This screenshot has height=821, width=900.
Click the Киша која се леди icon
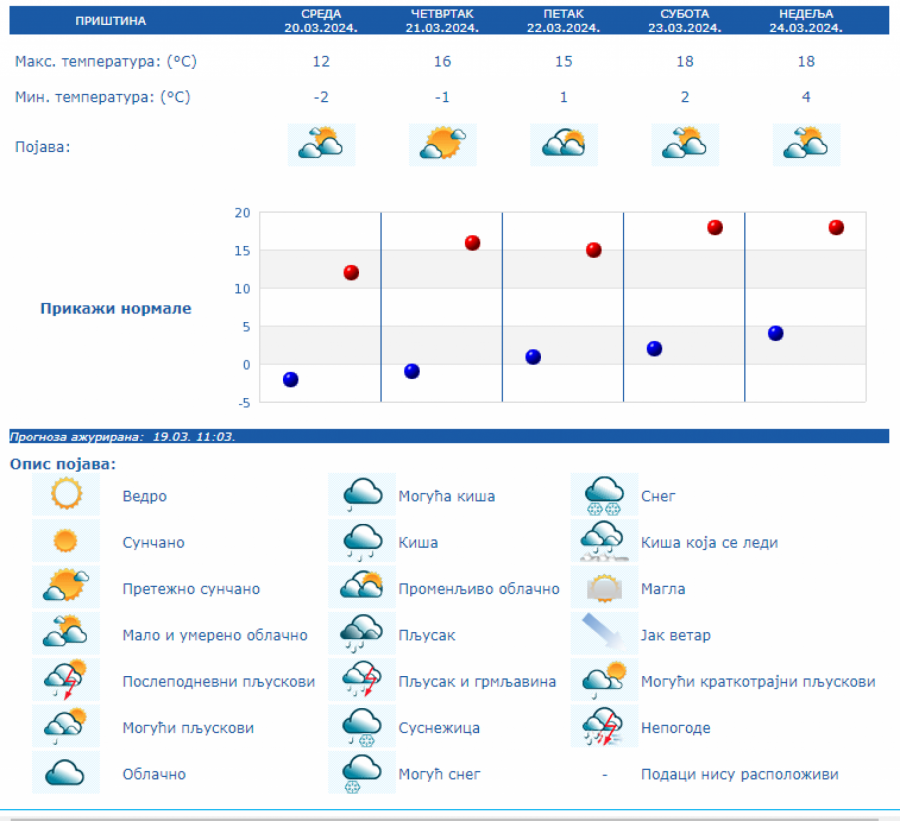(604, 542)
